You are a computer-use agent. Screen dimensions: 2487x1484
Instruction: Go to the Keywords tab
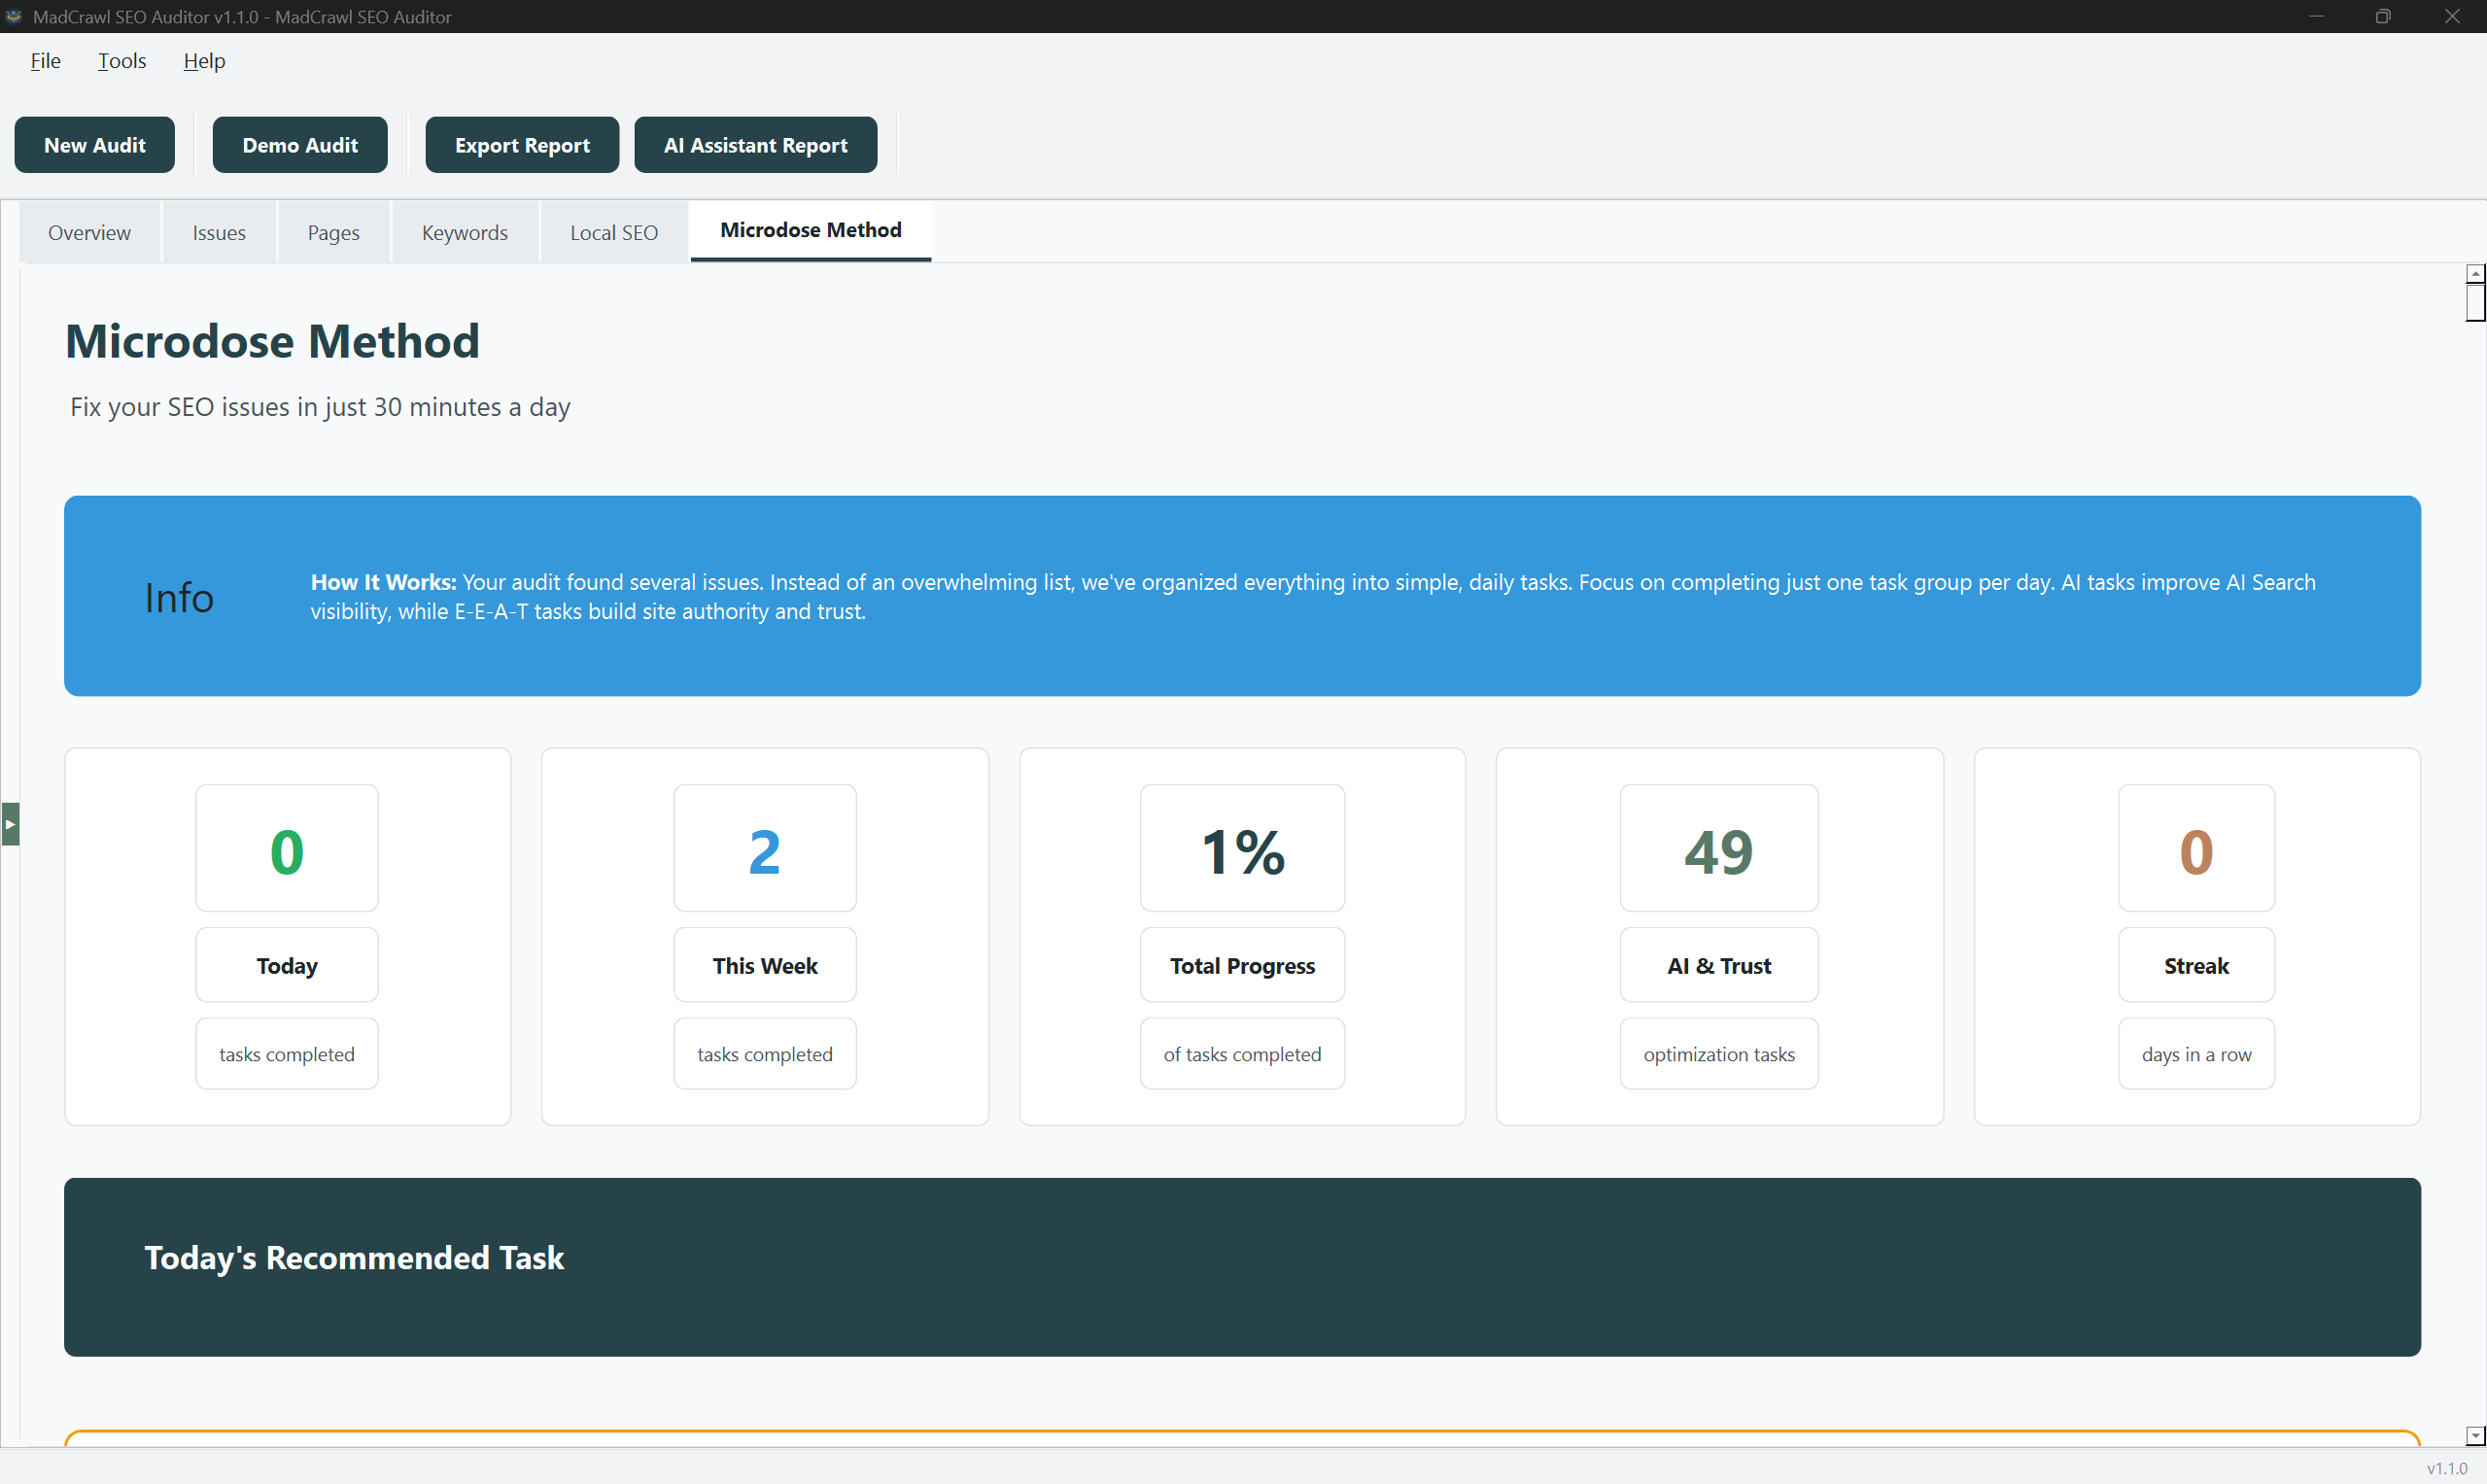(x=464, y=233)
